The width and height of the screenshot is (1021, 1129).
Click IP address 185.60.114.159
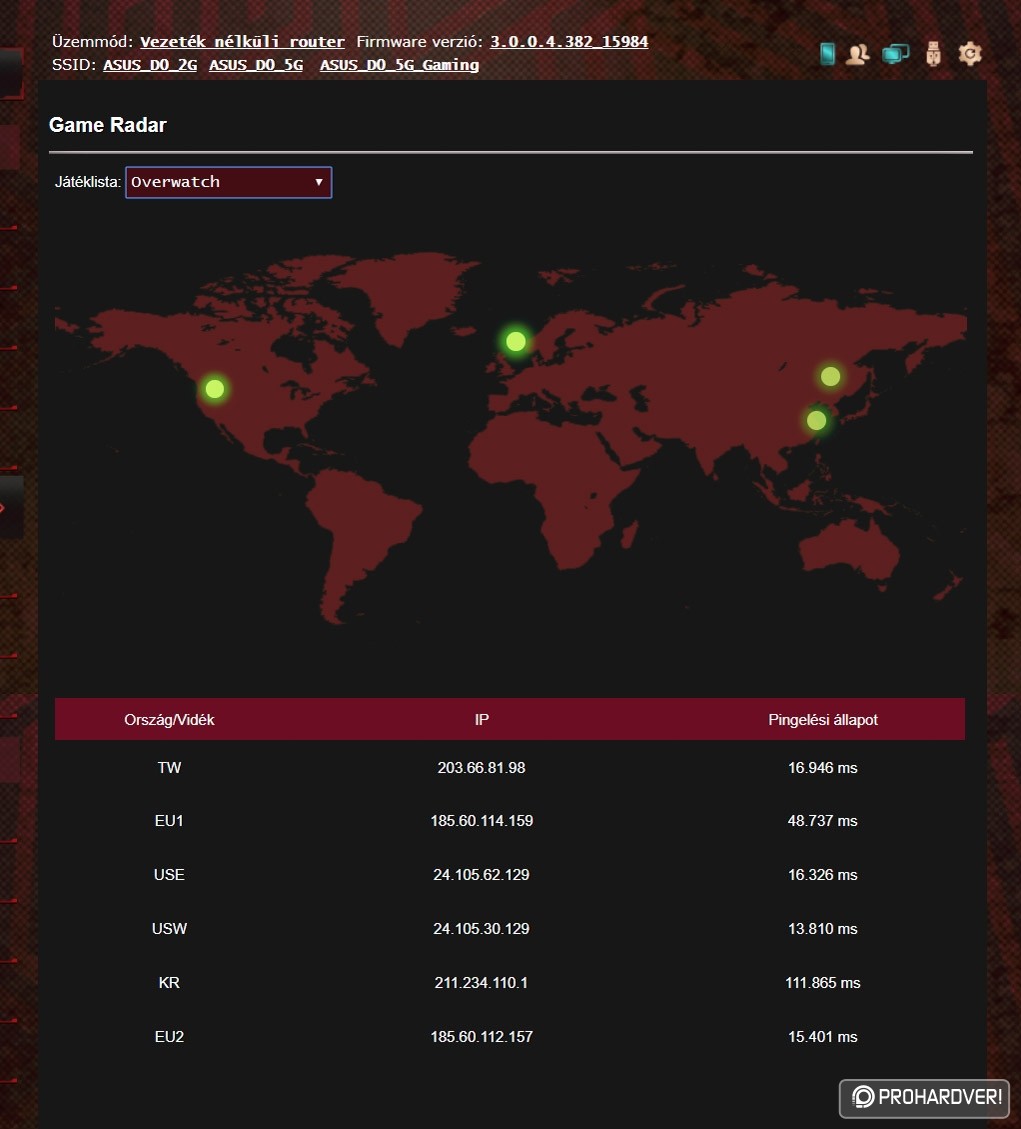tap(482, 821)
